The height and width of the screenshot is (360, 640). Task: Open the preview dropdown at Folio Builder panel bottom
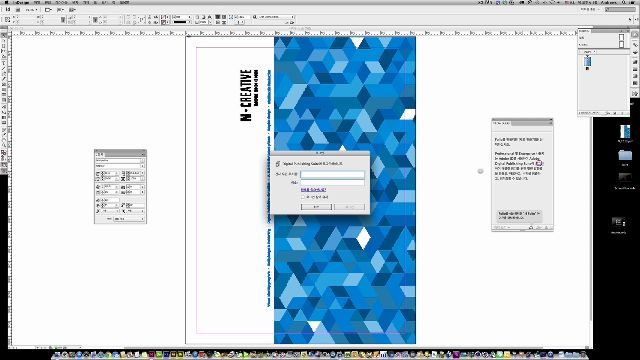coord(502,228)
